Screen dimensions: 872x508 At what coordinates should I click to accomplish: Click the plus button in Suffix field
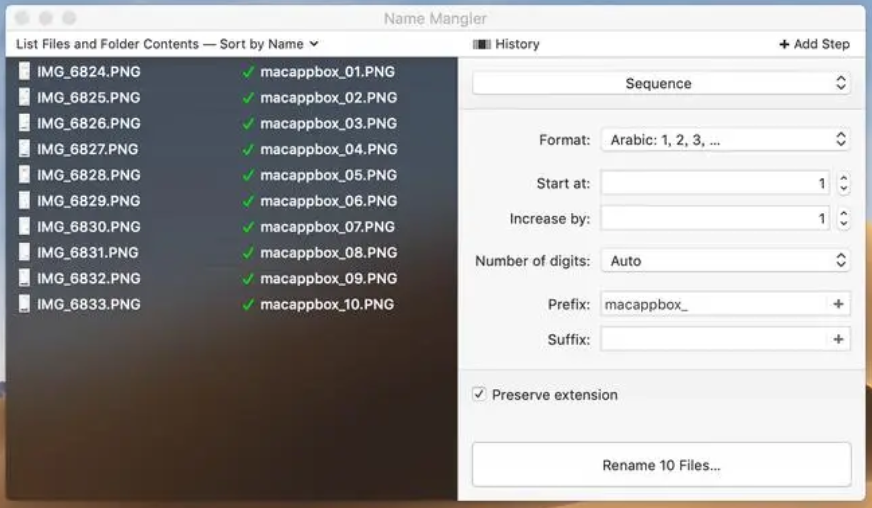[839, 339]
